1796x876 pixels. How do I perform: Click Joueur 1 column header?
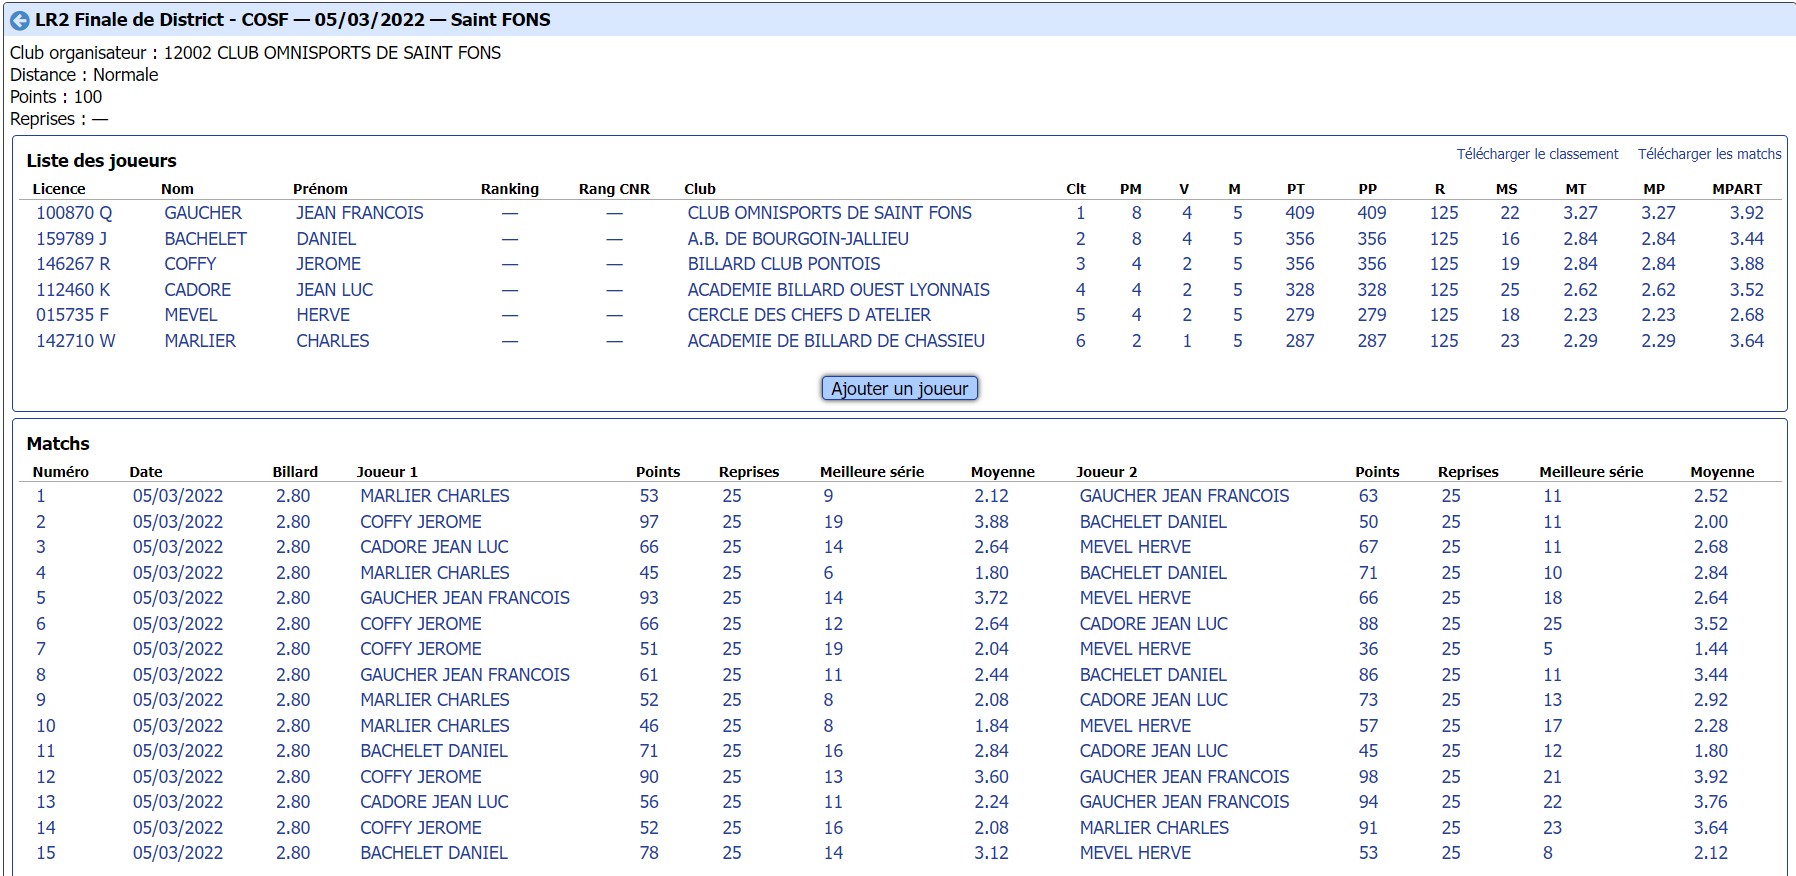(x=387, y=472)
